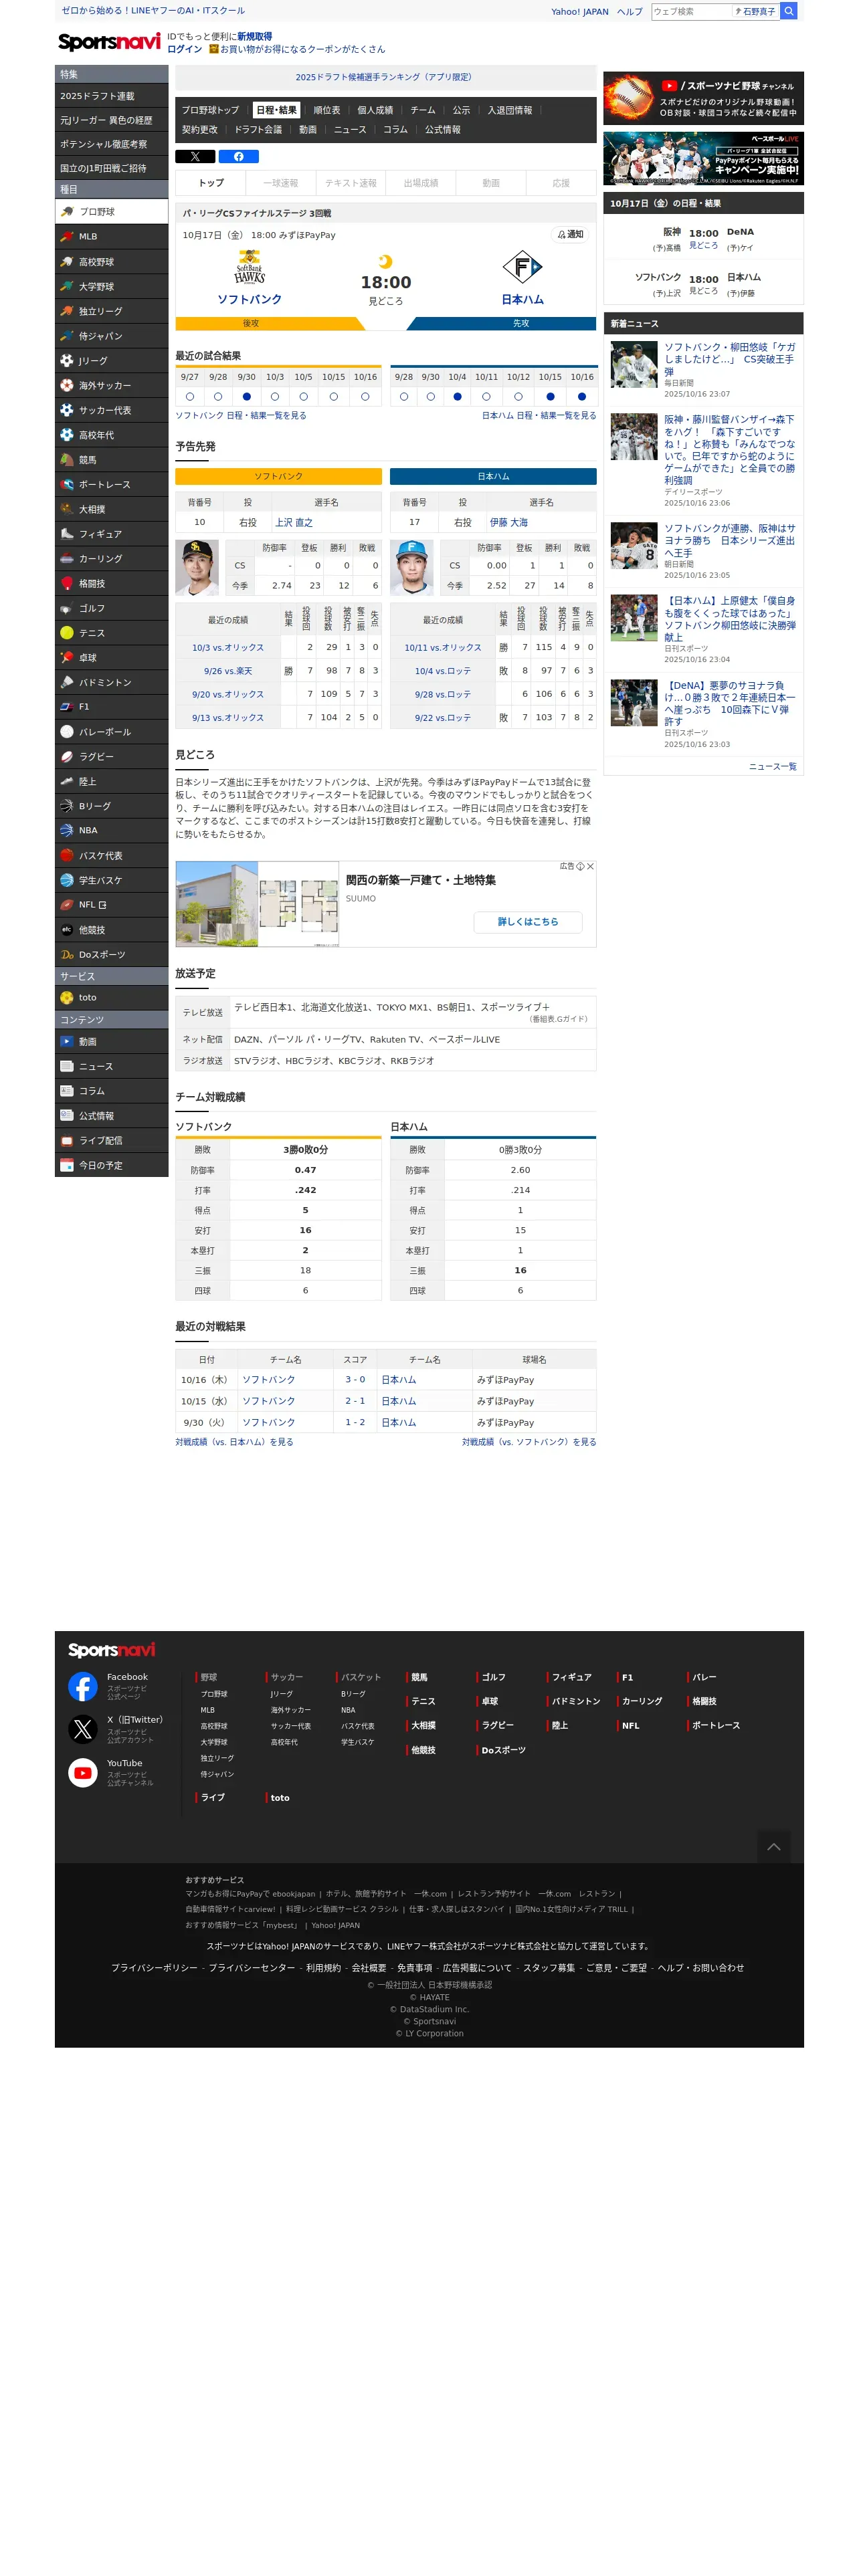859x2576 pixels.
Task: Open ゴルフ in the sidebar
Action: [x=111, y=609]
